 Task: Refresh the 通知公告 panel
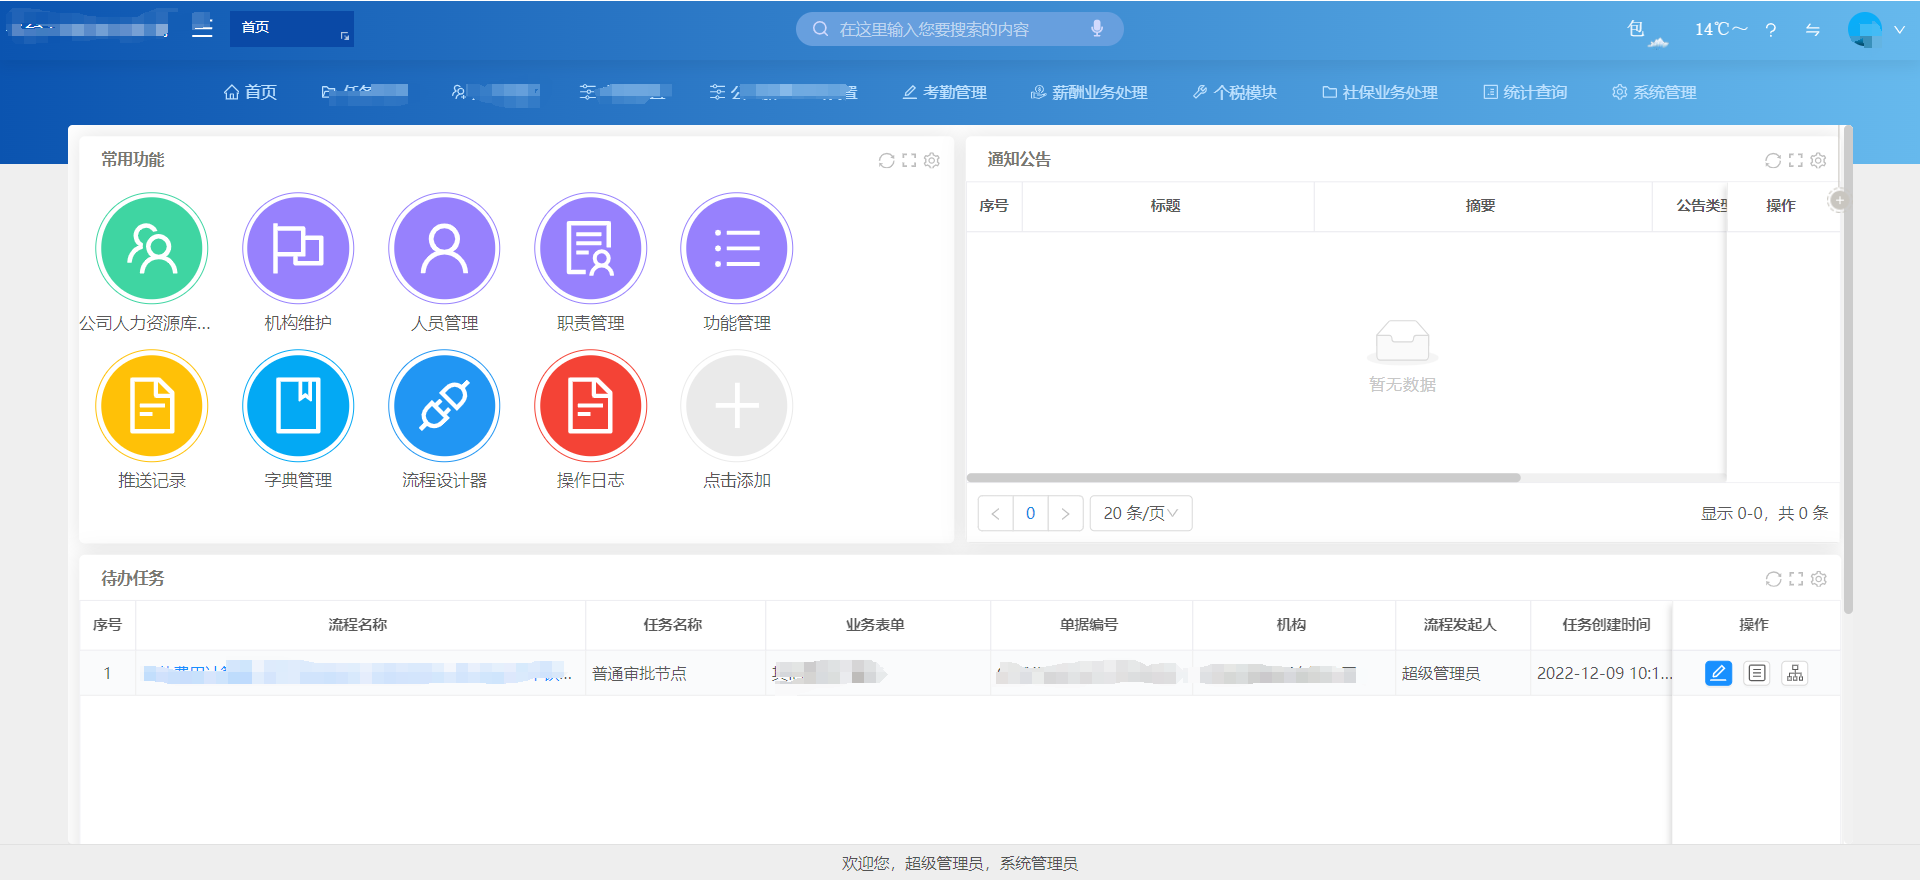[1773, 160]
